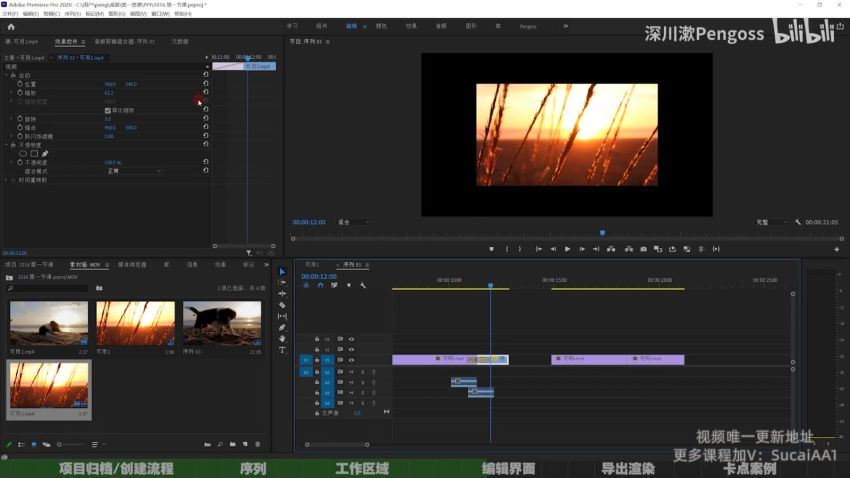Toggle the Opacity animation stopwatch
Screen dimensions: 850x478
coord(20,162)
